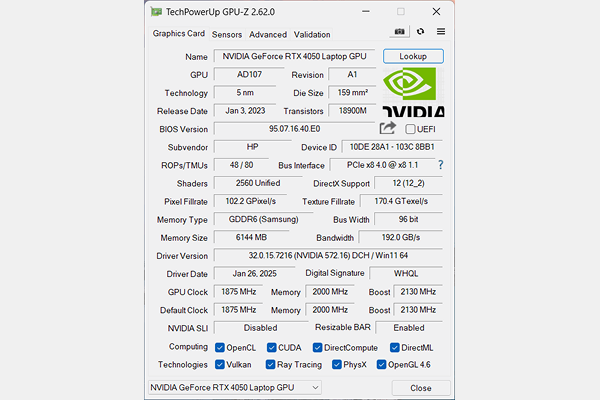Click the Memory Size value 6144 MB

tap(251, 237)
